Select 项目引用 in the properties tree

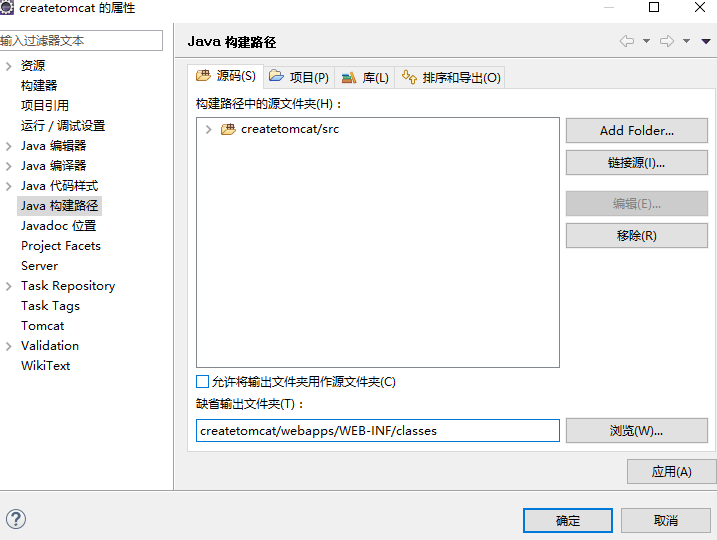coord(45,106)
